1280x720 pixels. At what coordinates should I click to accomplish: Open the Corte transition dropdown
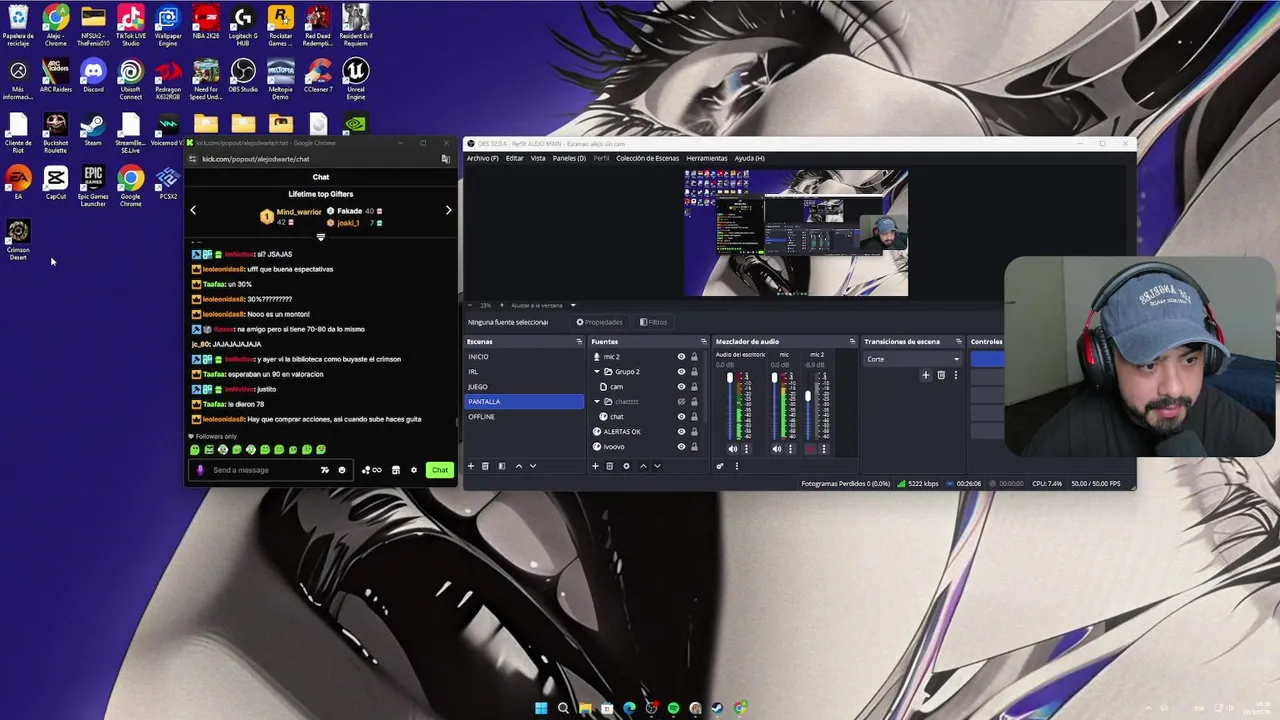913,359
